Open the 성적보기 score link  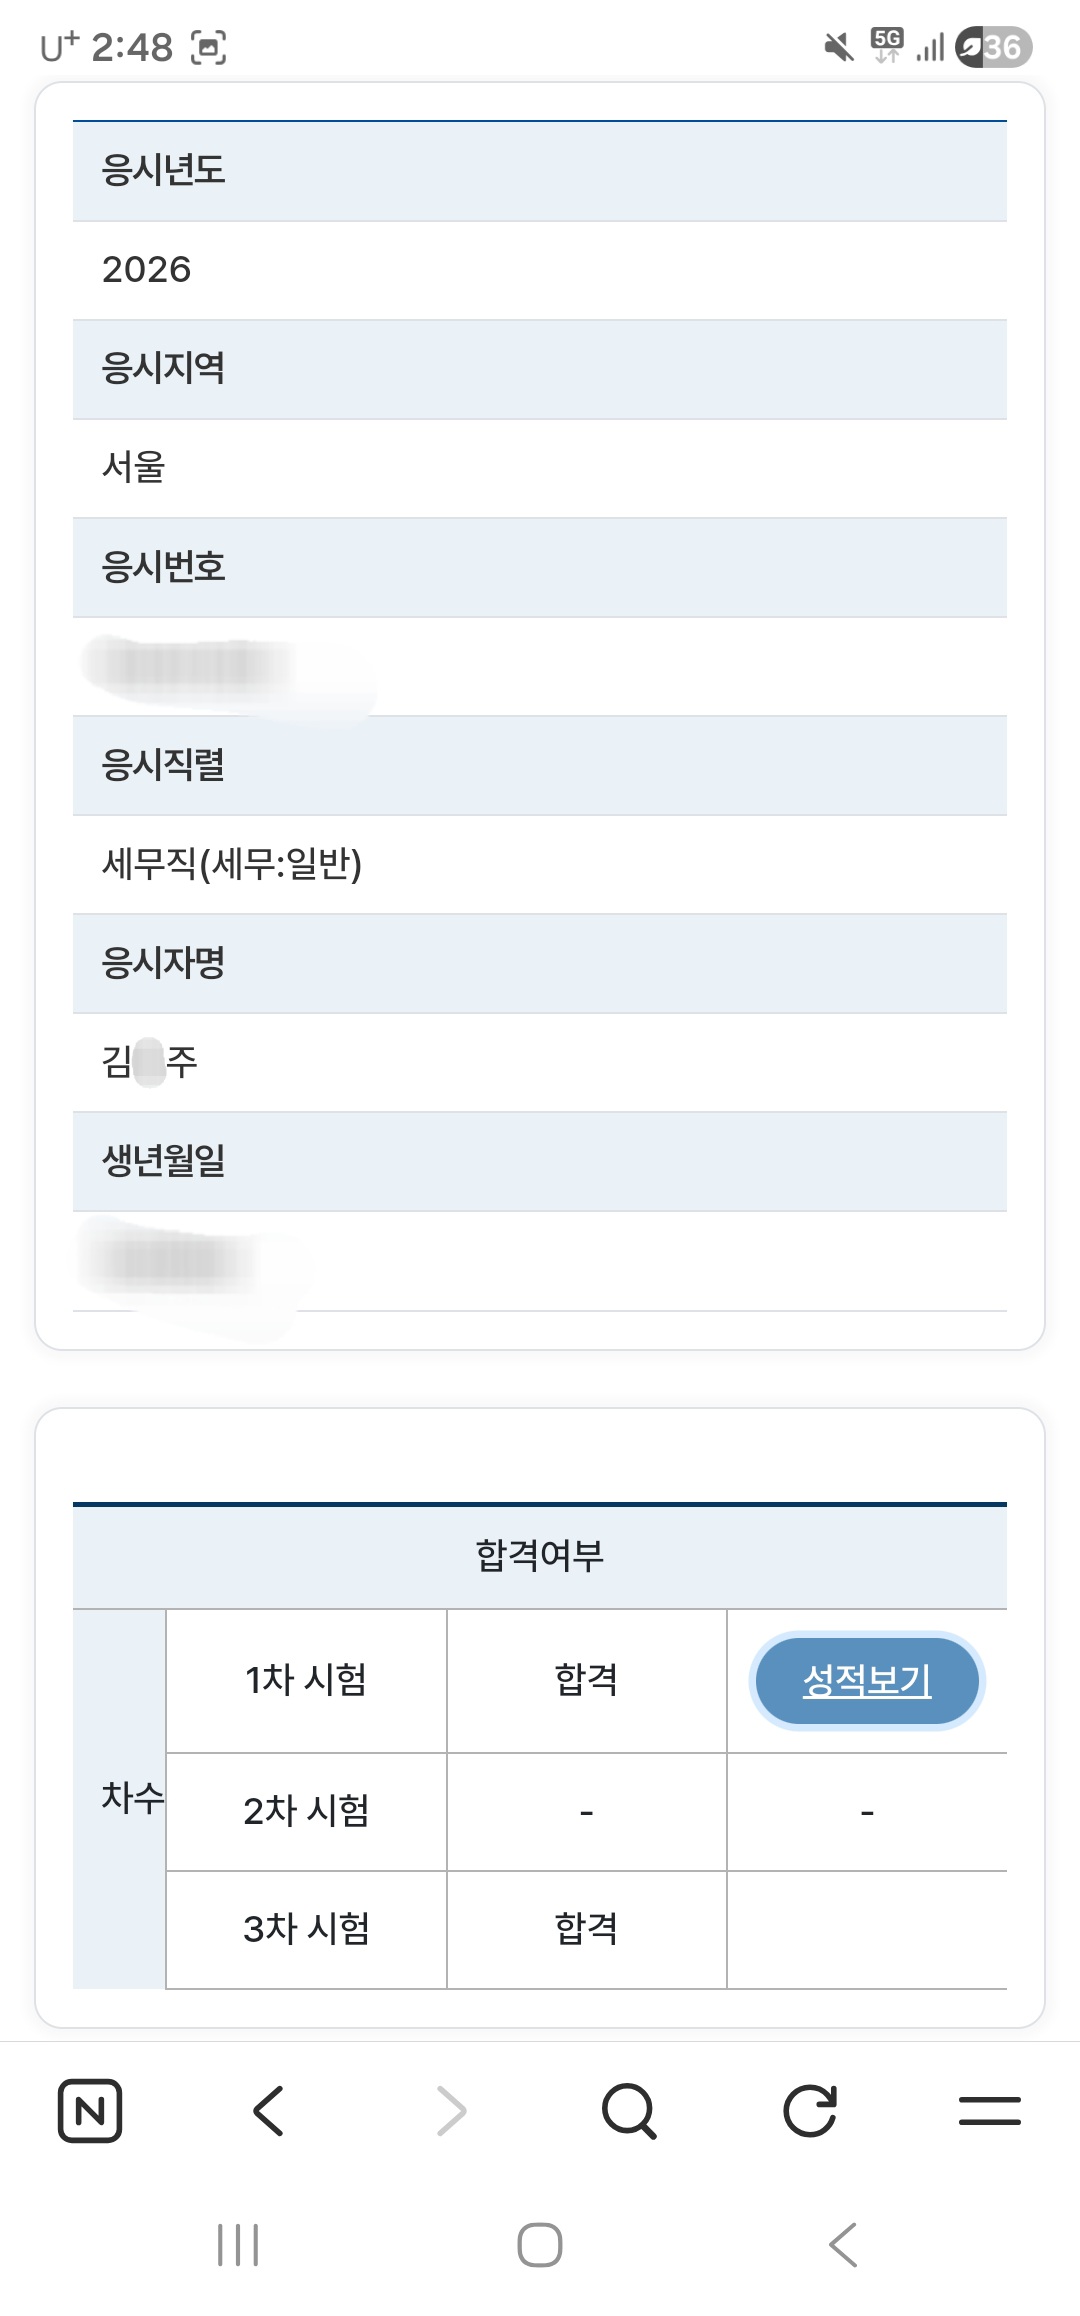[867, 1680]
